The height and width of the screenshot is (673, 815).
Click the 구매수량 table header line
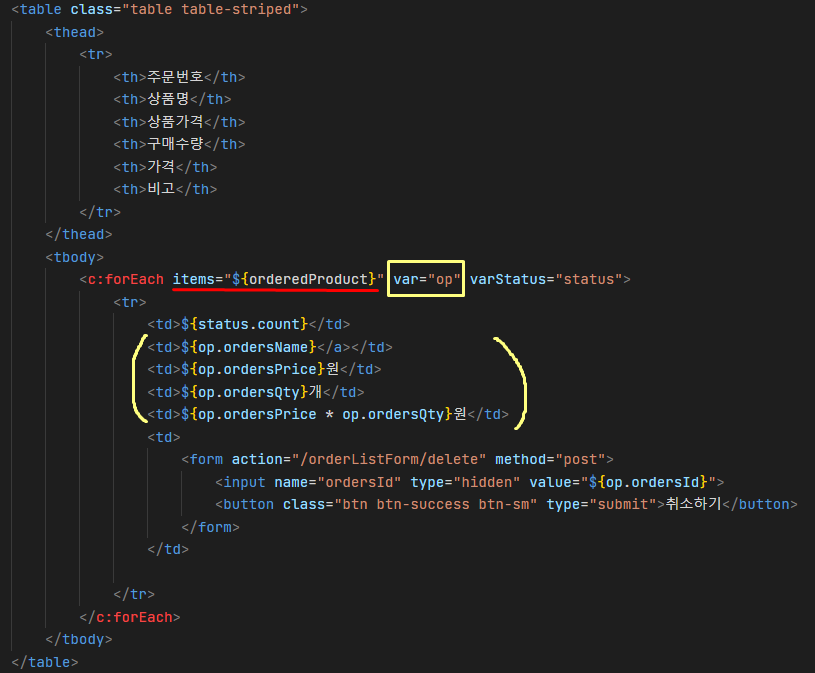(x=179, y=144)
